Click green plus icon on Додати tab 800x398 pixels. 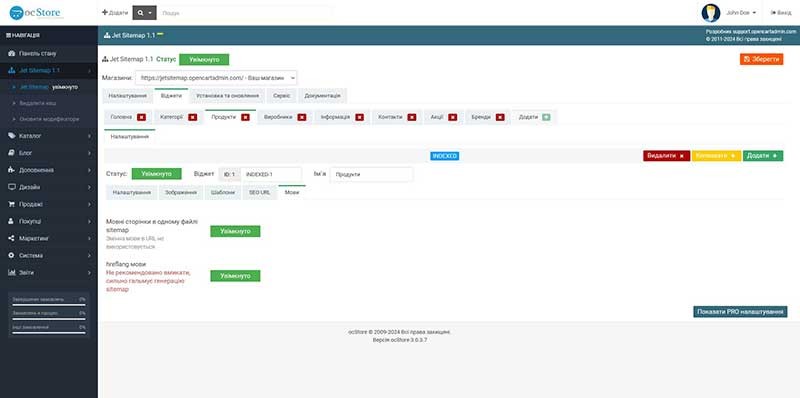pos(546,117)
